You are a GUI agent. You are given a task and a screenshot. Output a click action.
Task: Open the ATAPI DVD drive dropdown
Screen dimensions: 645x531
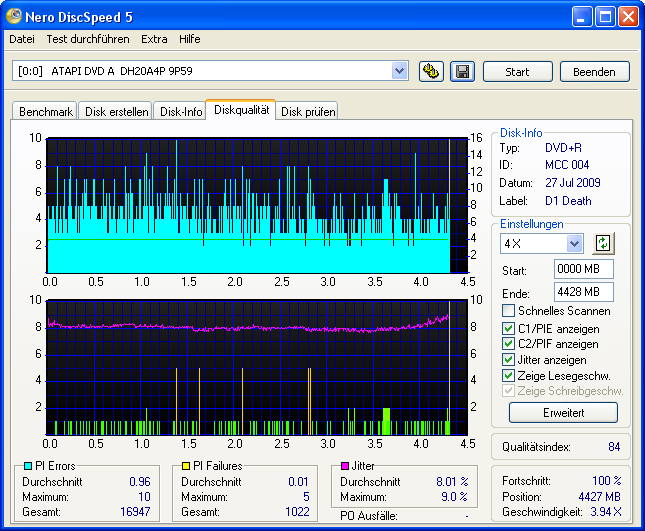point(399,71)
